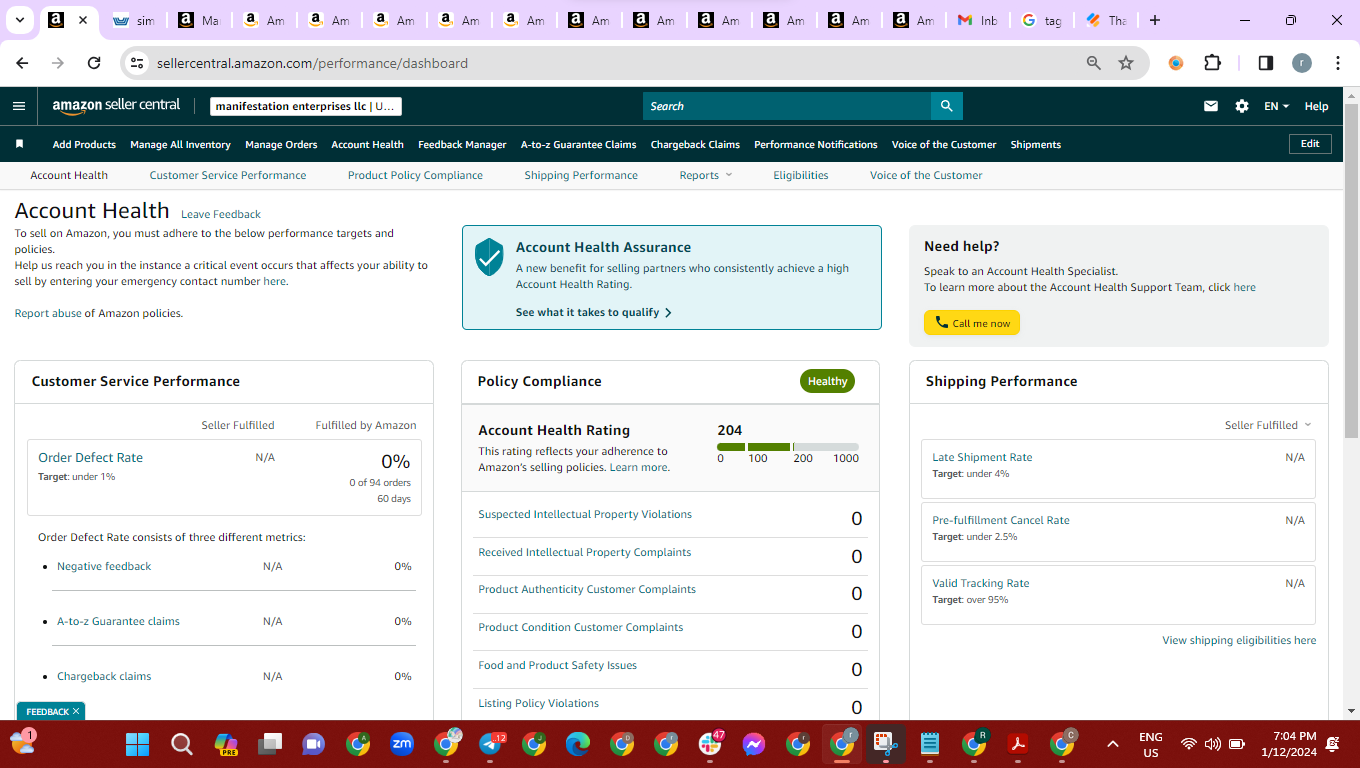Click the Account Health Rating progress bar
The image size is (1360, 768).
point(788,446)
